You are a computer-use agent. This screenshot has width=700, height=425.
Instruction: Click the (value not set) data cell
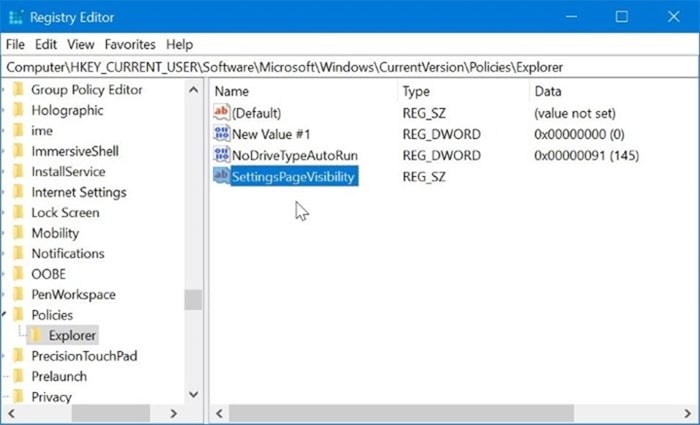click(575, 113)
